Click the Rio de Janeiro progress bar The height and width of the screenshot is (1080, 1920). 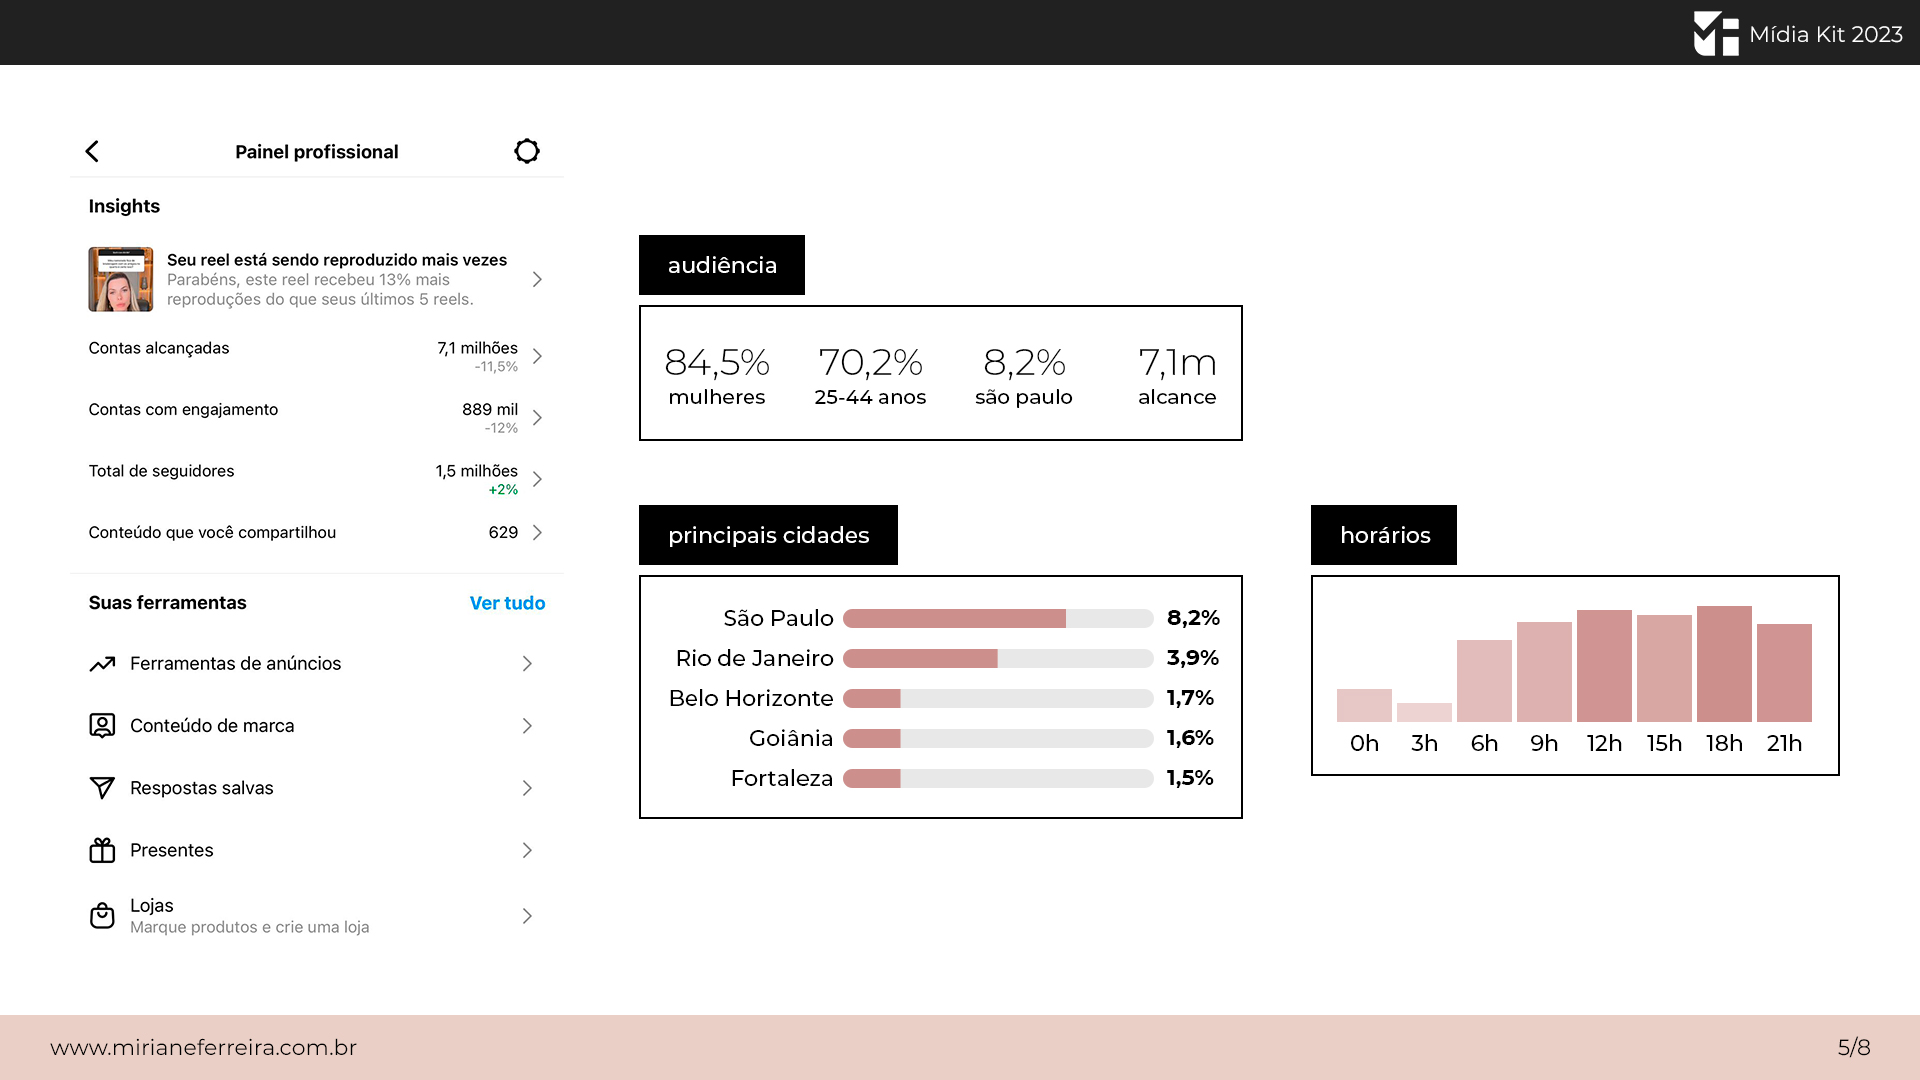(x=998, y=659)
